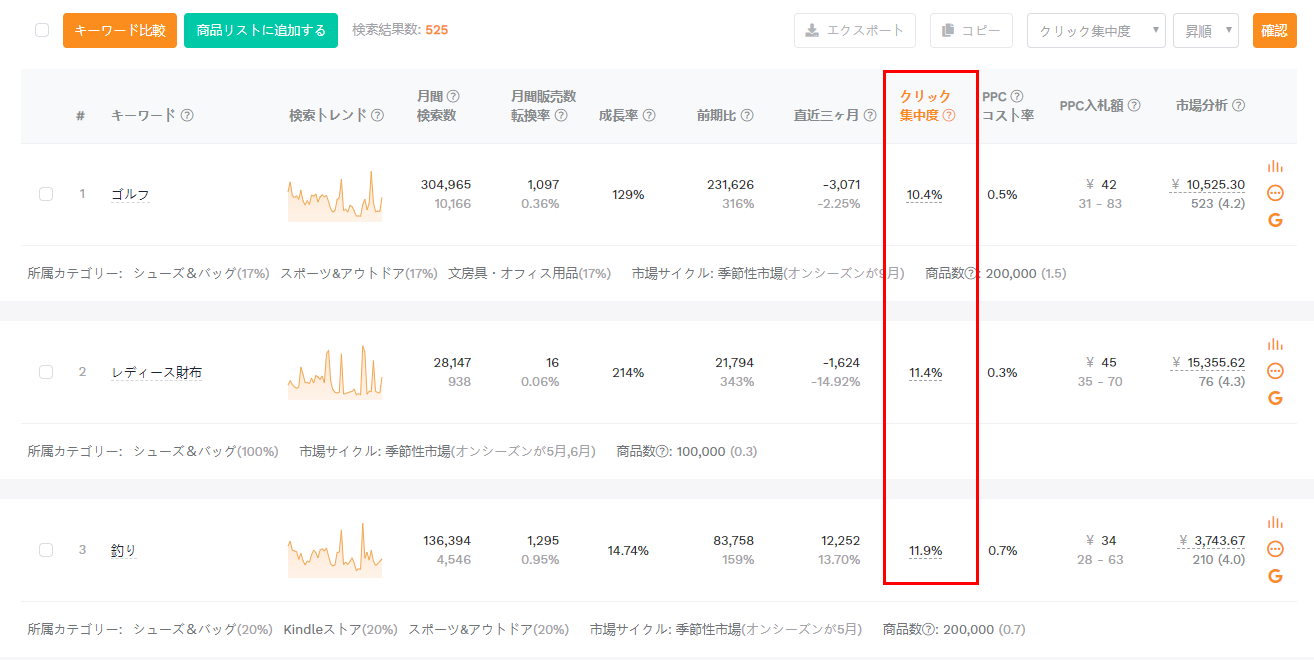Show 商品数 help icon in ゴルフ details
Viewport: 1314px width, 660px height.
(972, 273)
